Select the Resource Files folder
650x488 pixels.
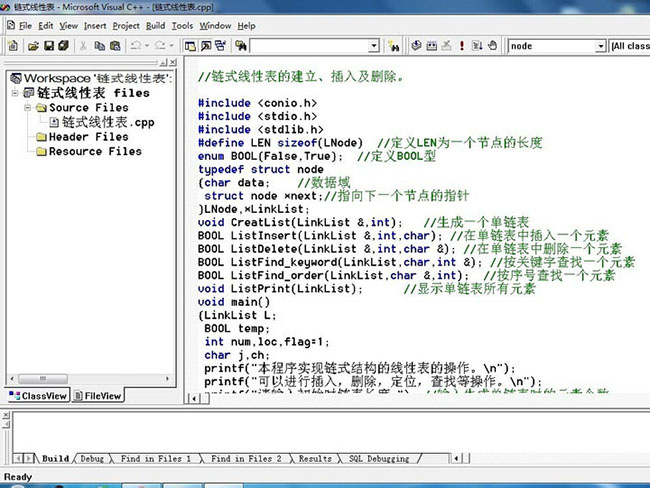pyautogui.click(x=95, y=152)
